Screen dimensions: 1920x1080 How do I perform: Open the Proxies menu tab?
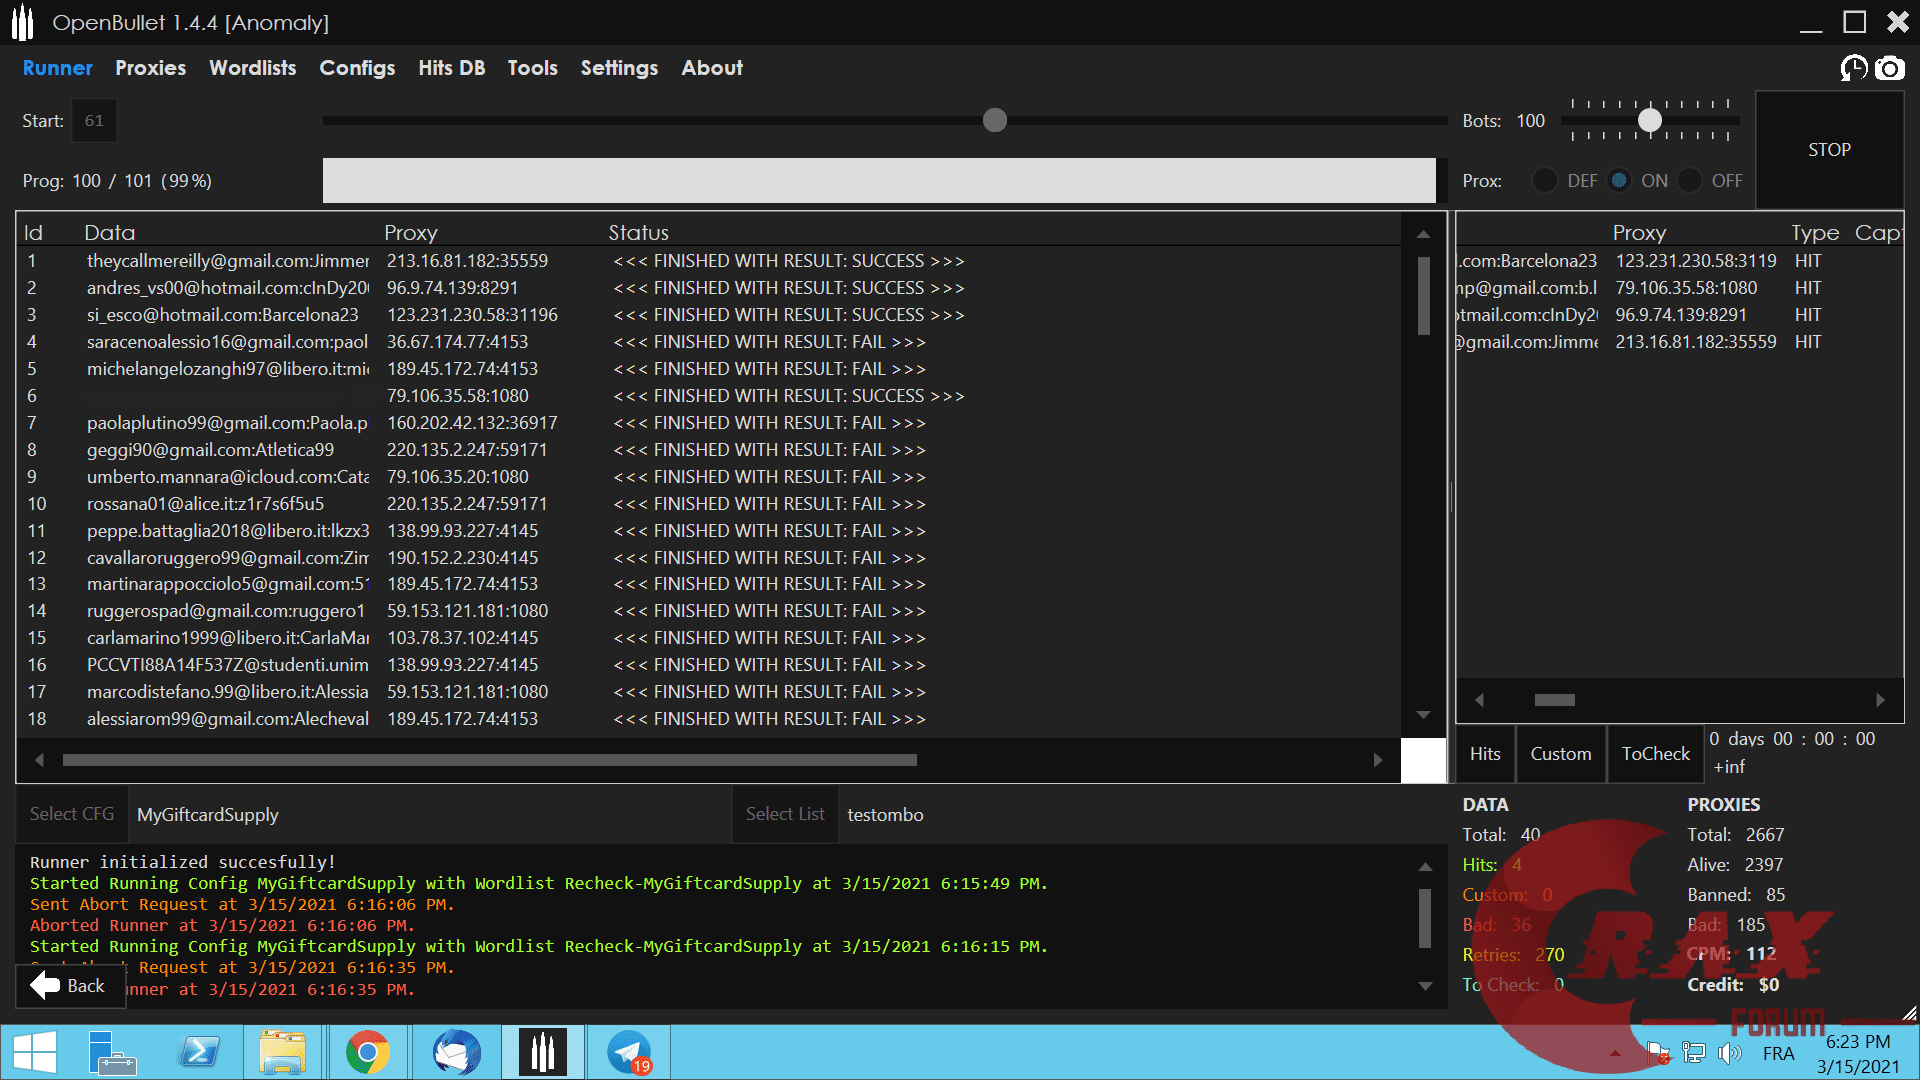pos(150,68)
